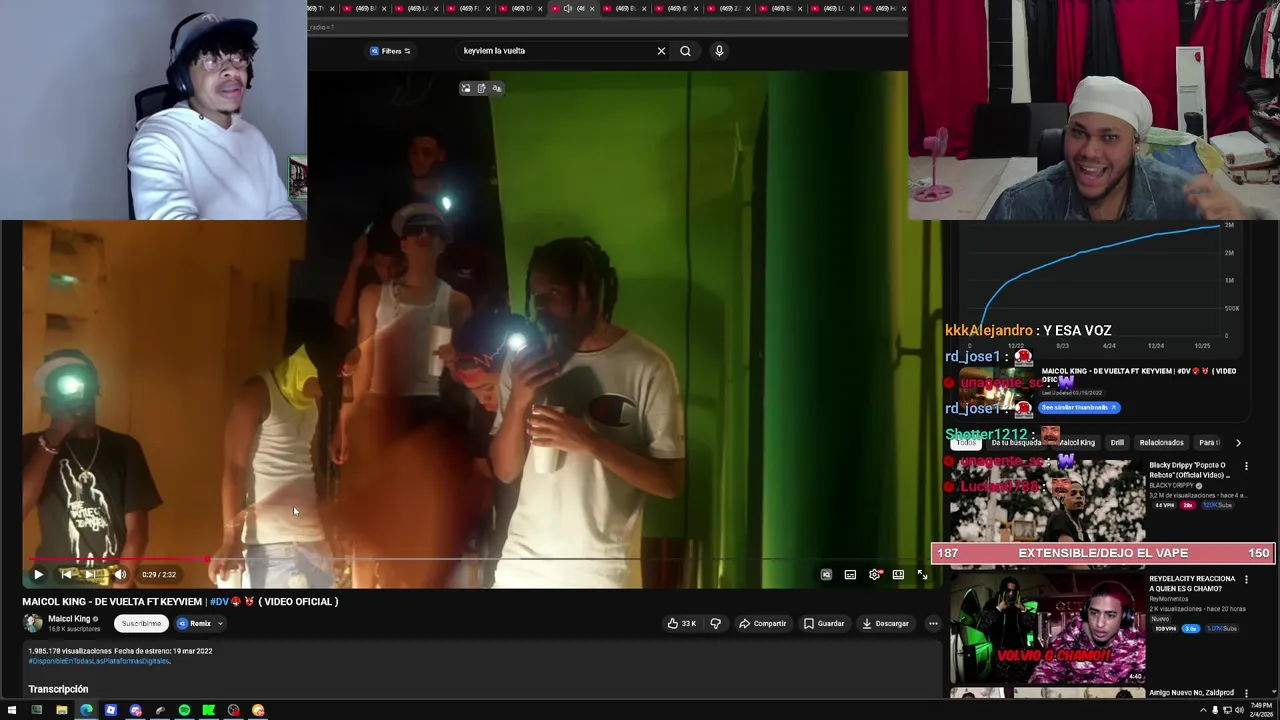This screenshot has height=720, width=1280.
Task: Open the taskbar clock showing 7:49 PM
Action: (1261, 710)
